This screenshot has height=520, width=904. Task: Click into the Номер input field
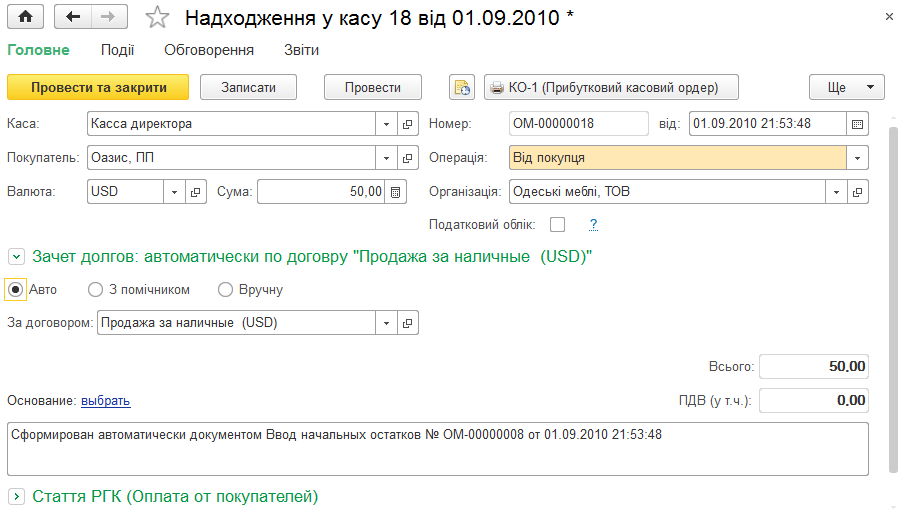click(x=579, y=124)
